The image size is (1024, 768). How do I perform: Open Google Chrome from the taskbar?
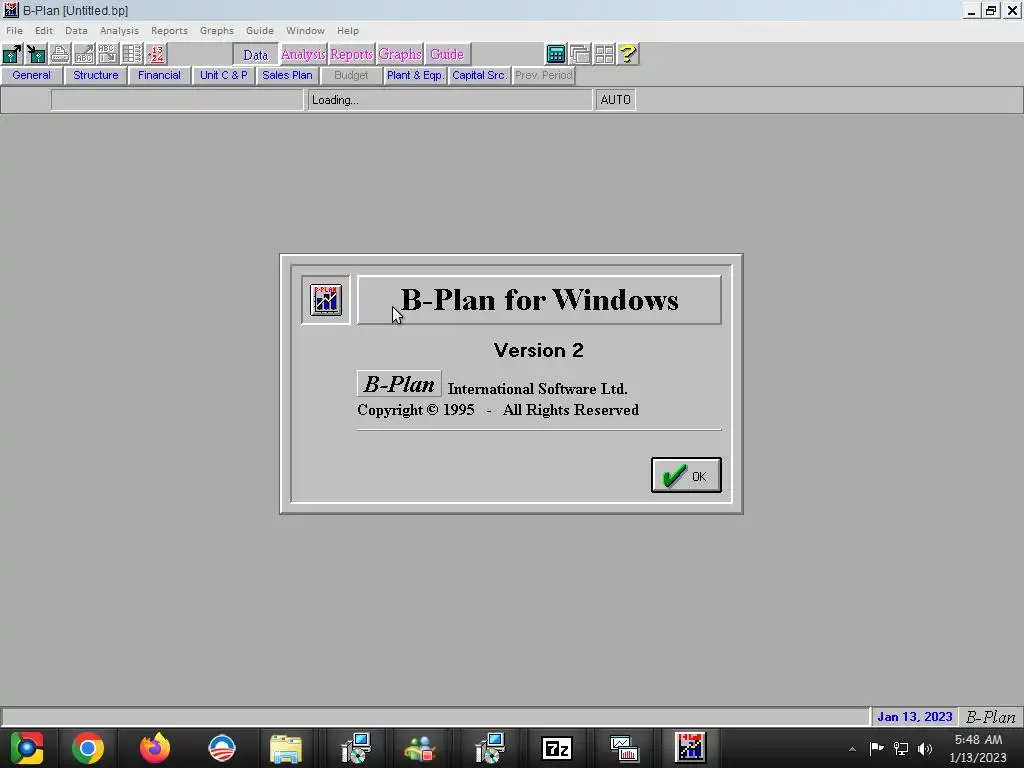pyautogui.click(x=88, y=748)
